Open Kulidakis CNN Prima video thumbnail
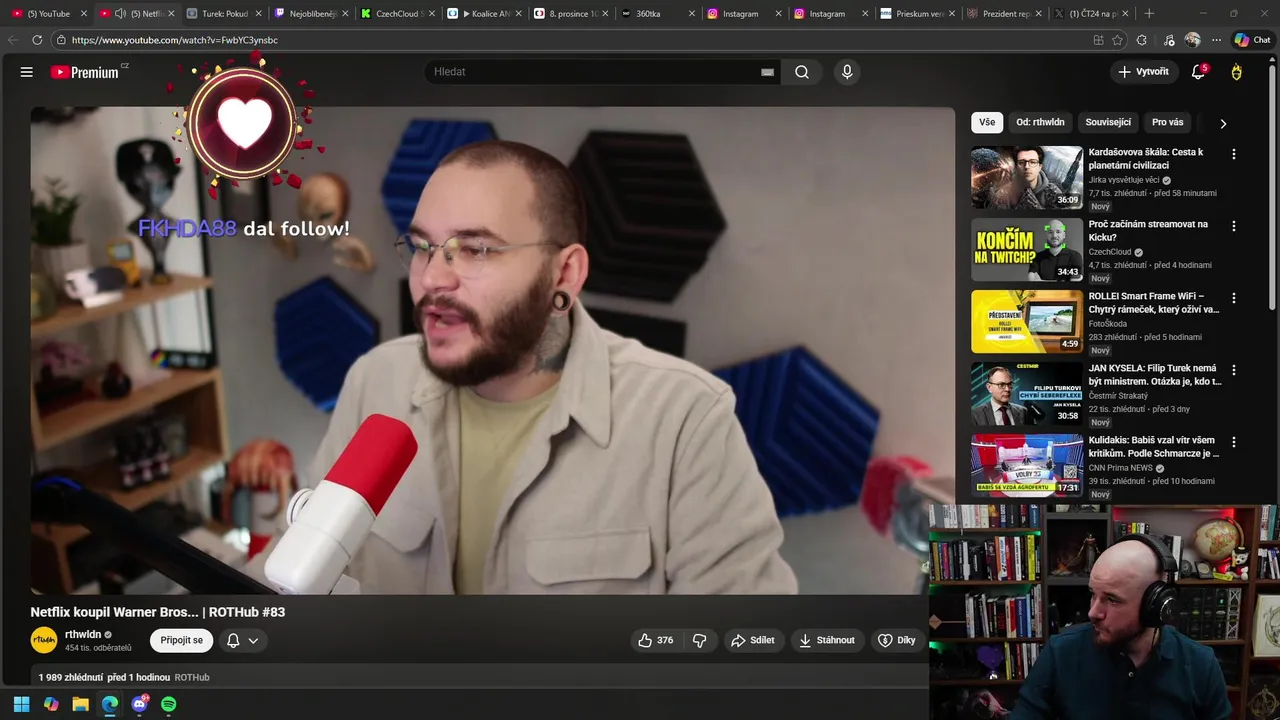This screenshot has width=1280, height=720. (x=1027, y=466)
